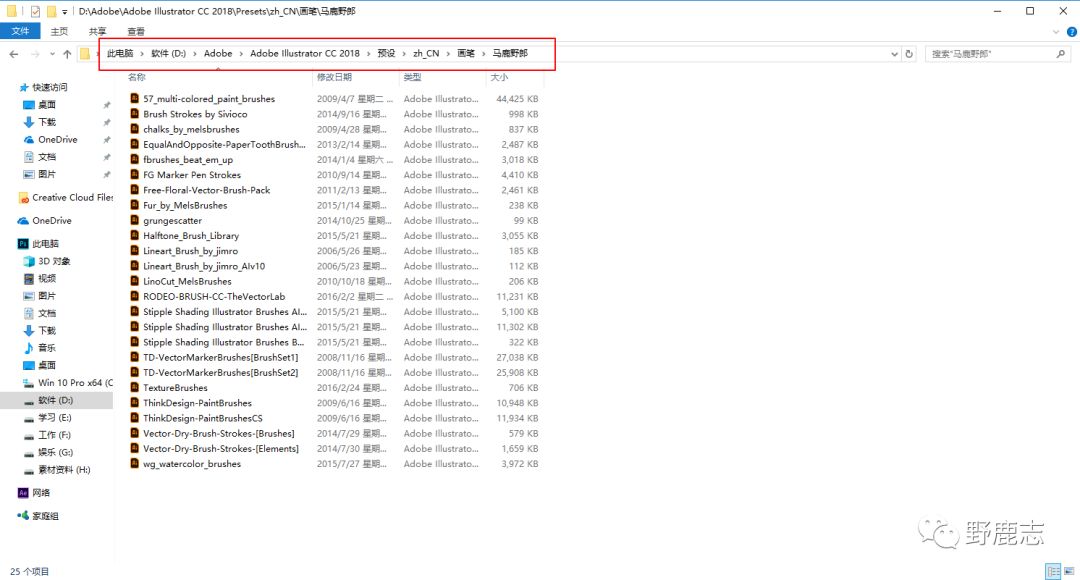Select RODEO-BRUSH-CC-TheVectorLab file icon
Image resolution: width=1080 pixels, height=580 pixels.
pyautogui.click(x=134, y=296)
